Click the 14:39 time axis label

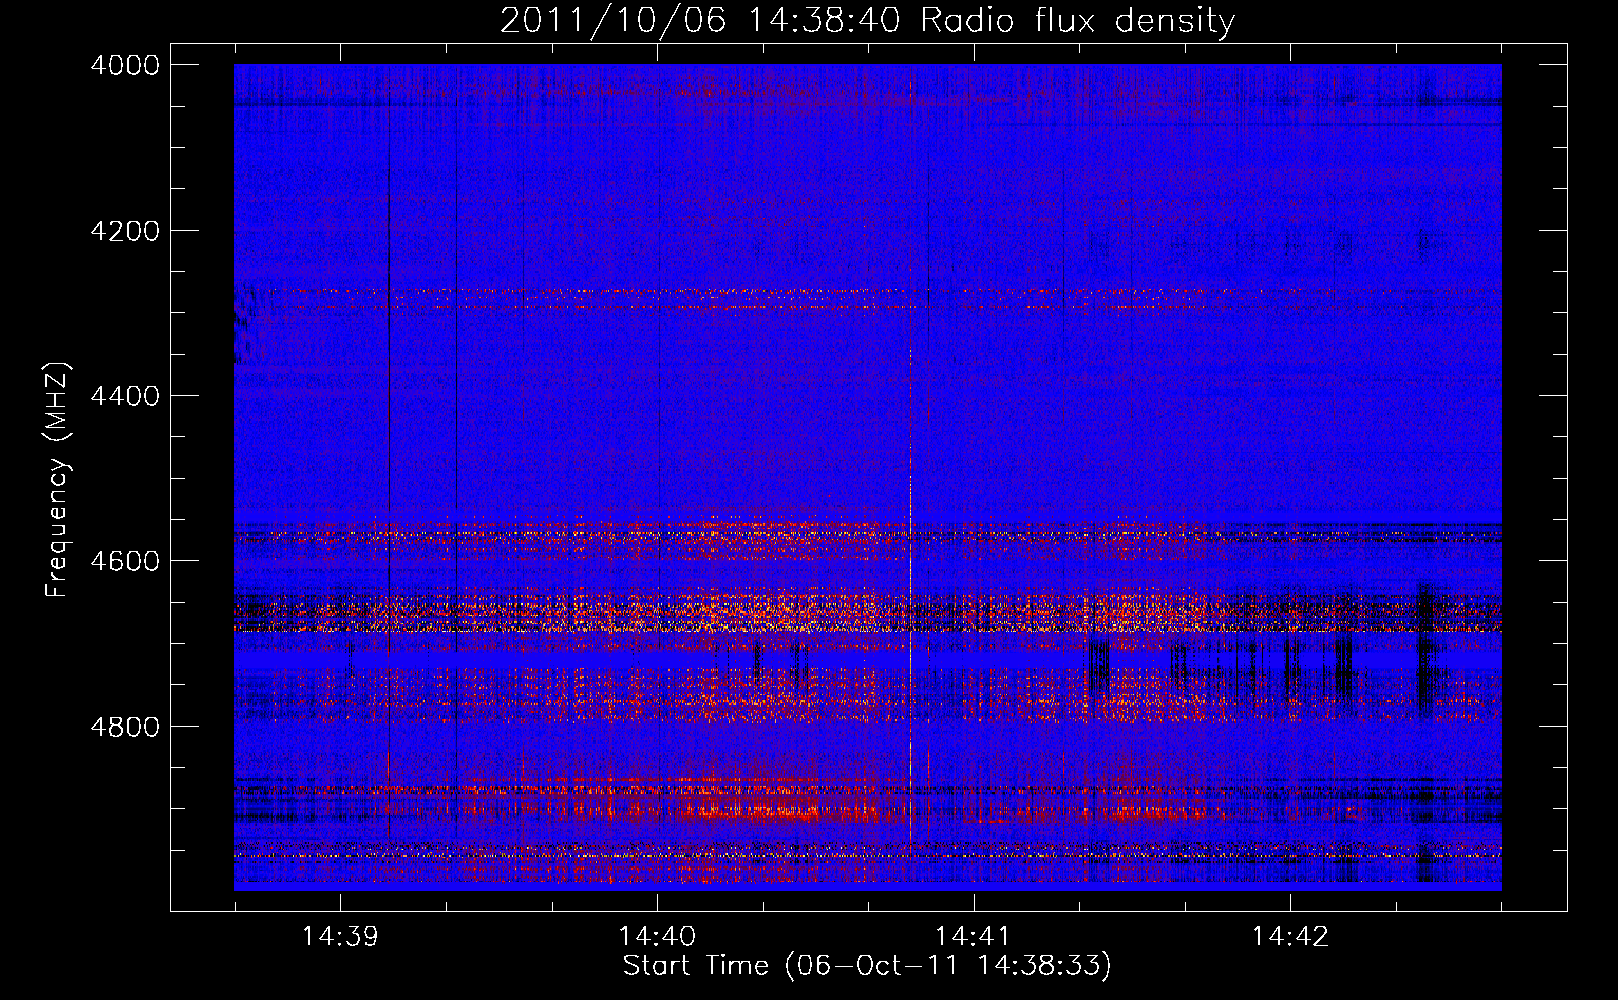[x=340, y=937]
